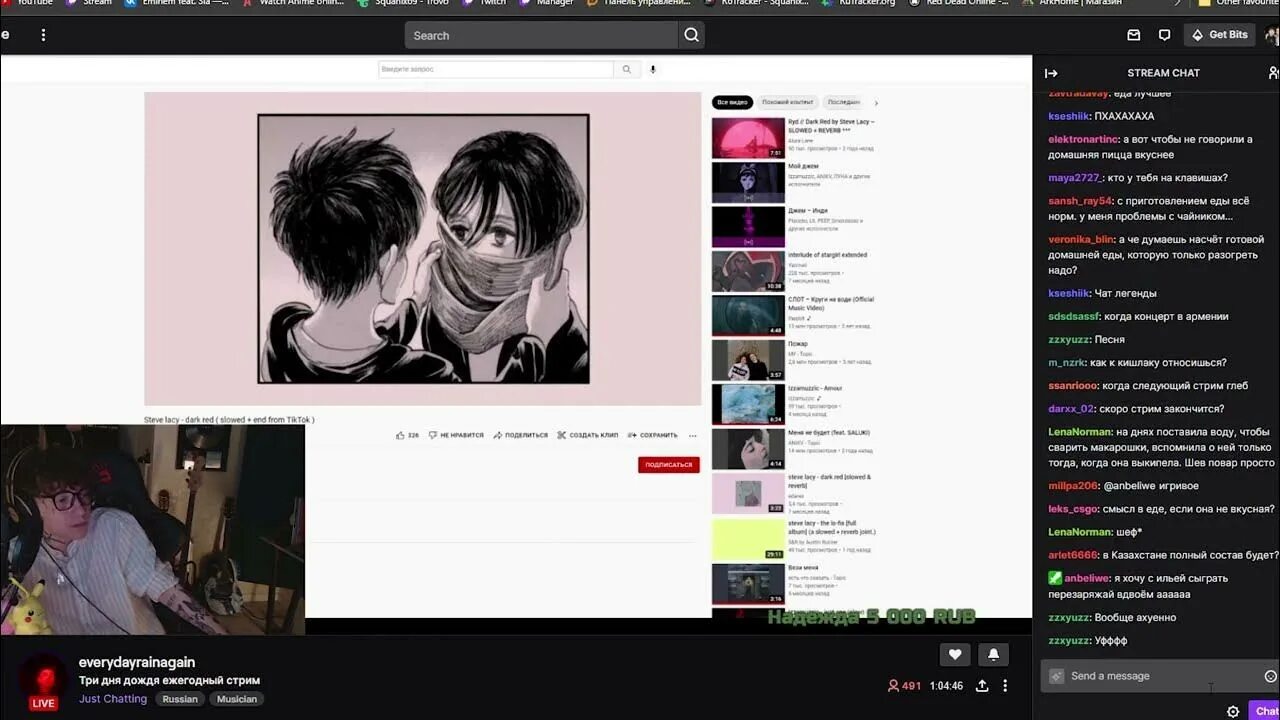Focus the Twitch Search field
This screenshot has width=1280, height=720.
[541, 35]
